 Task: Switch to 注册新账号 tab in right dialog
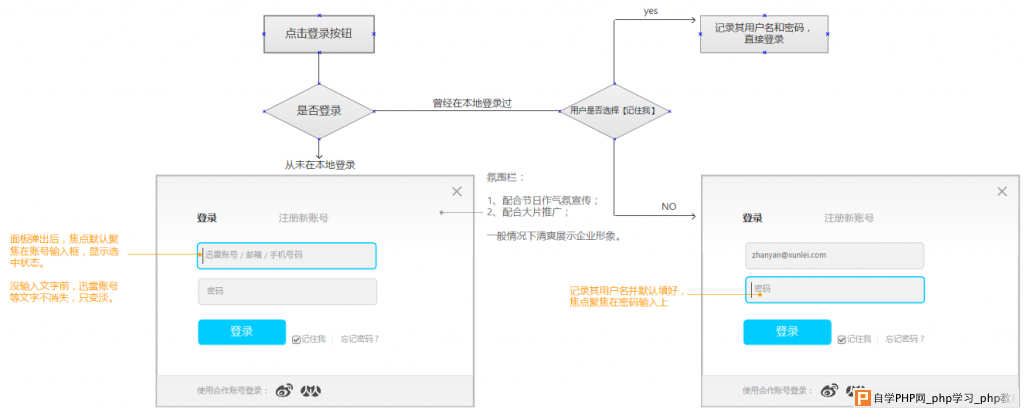[848, 218]
